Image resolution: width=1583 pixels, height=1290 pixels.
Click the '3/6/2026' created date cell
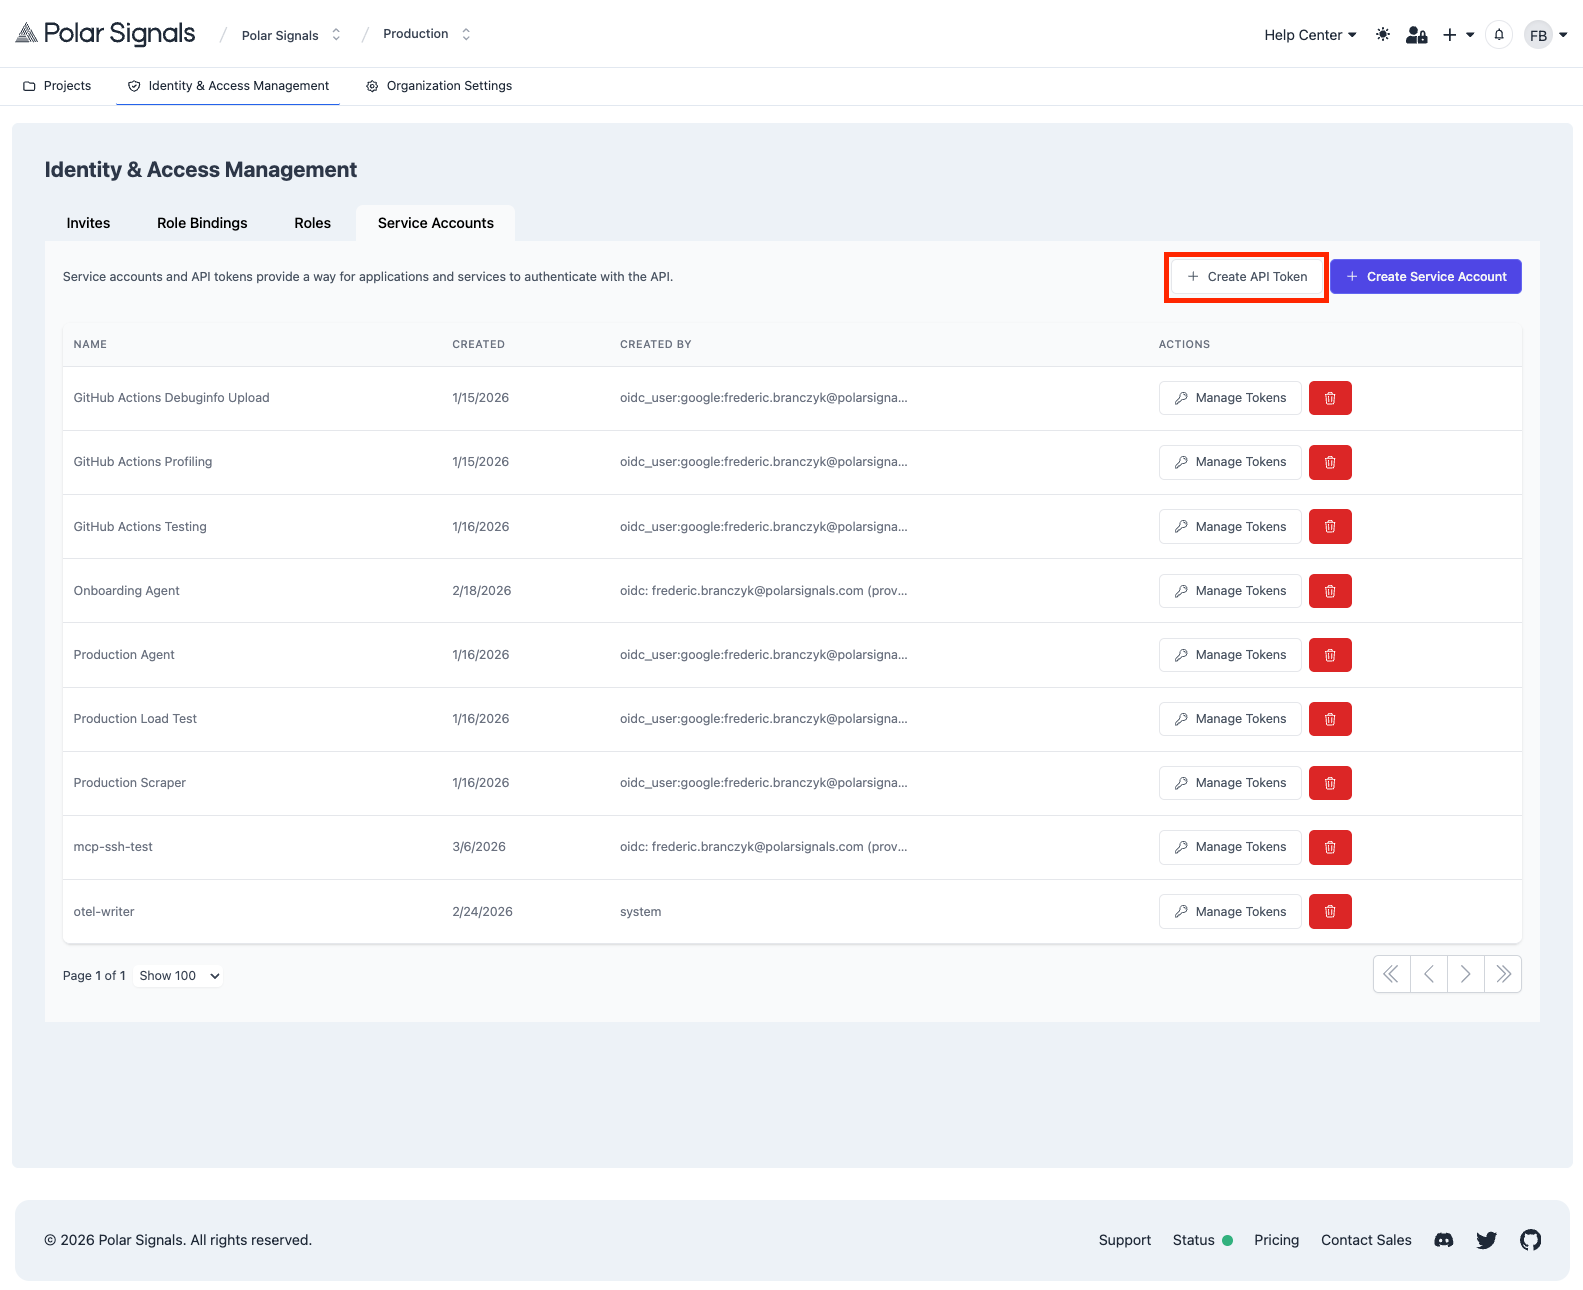coord(479,847)
